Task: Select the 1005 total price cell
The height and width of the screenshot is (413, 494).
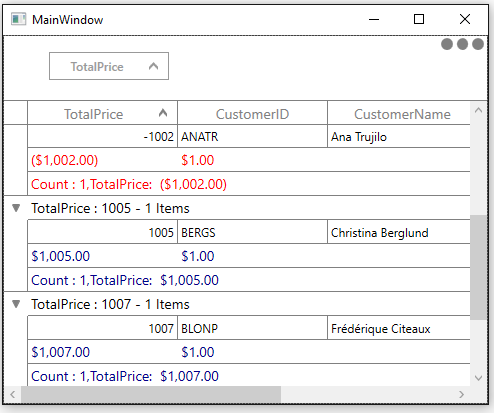Action: coord(102,232)
